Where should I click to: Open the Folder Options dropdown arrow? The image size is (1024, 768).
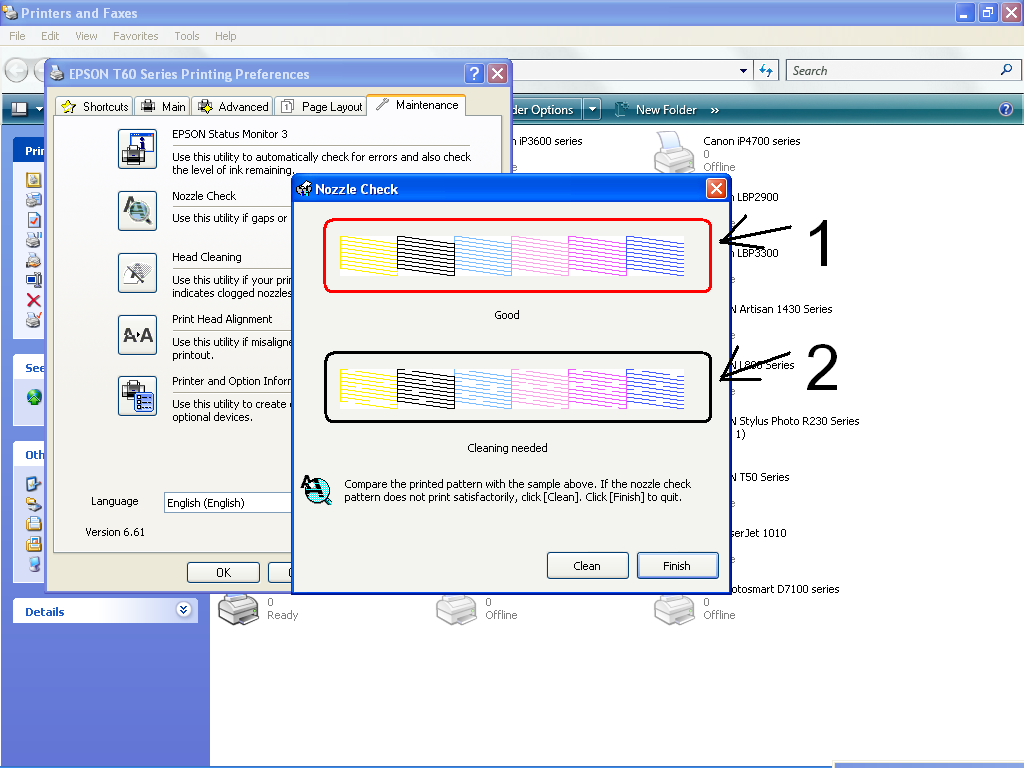[592, 110]
